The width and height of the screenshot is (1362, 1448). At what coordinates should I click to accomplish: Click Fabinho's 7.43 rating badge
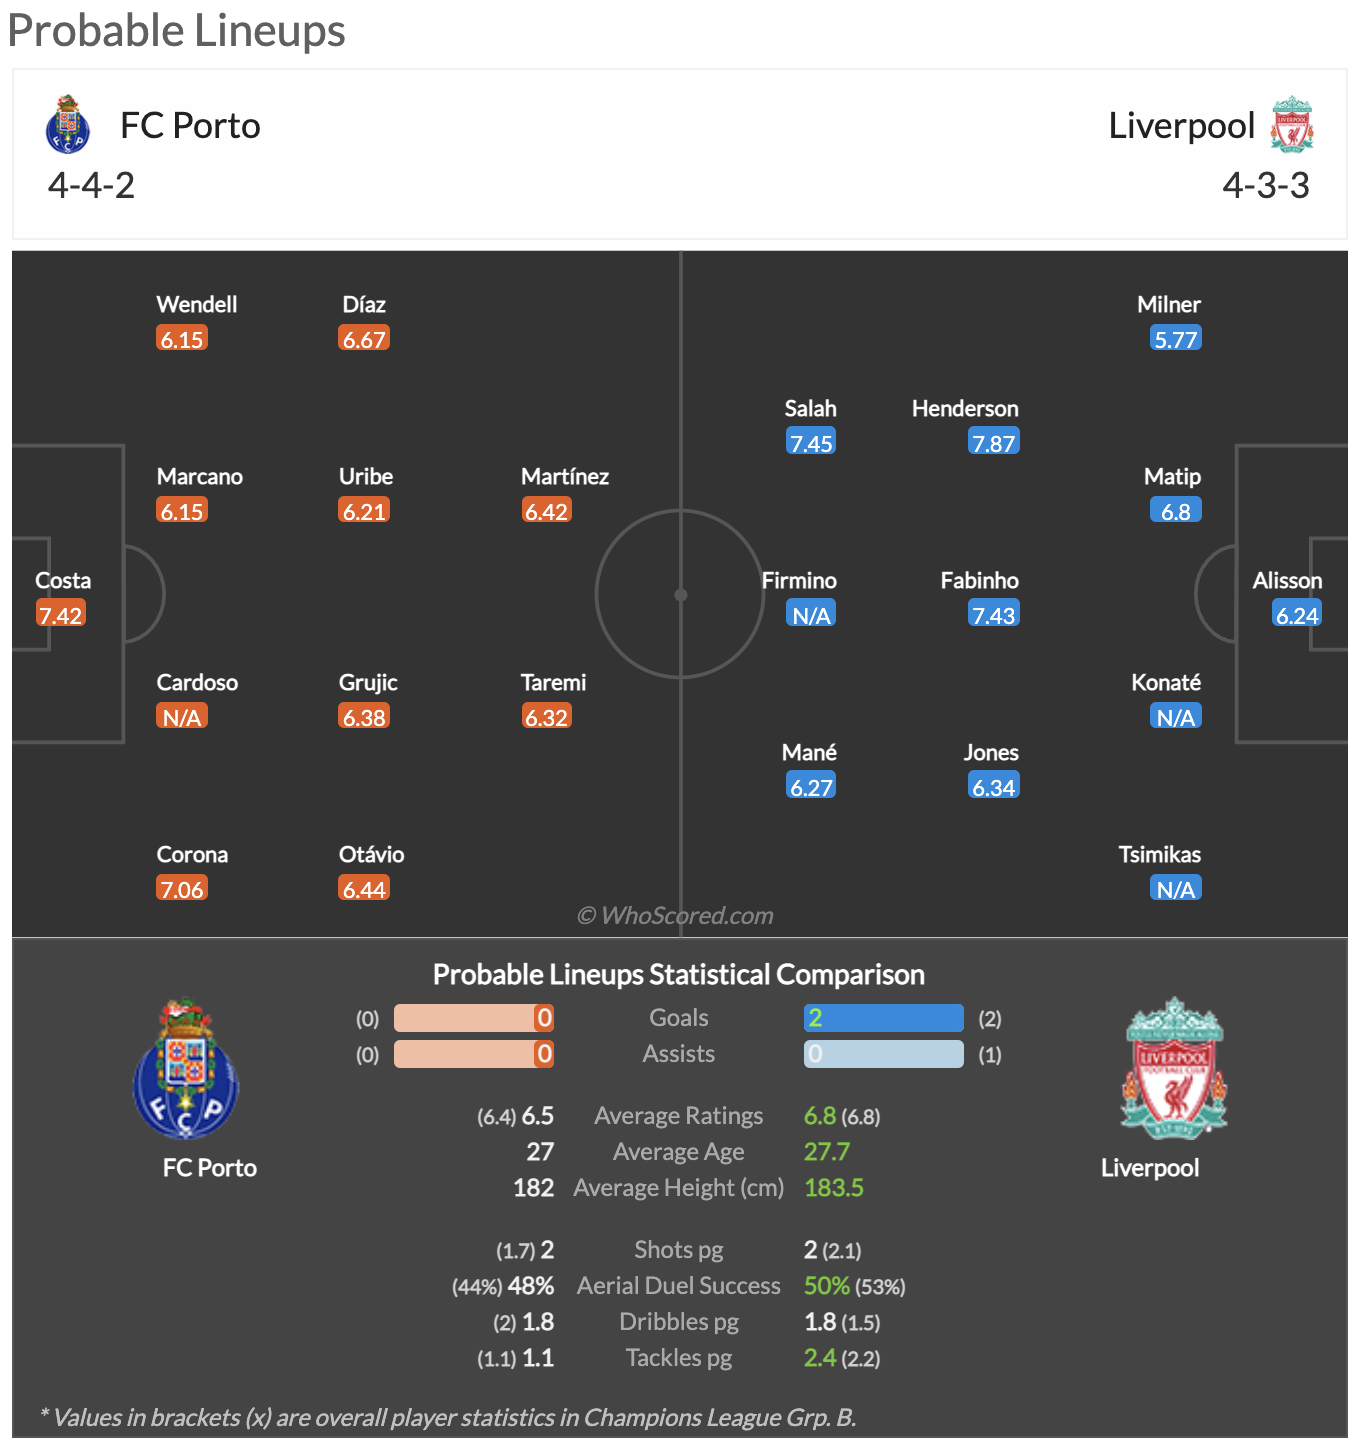point(994,614)
